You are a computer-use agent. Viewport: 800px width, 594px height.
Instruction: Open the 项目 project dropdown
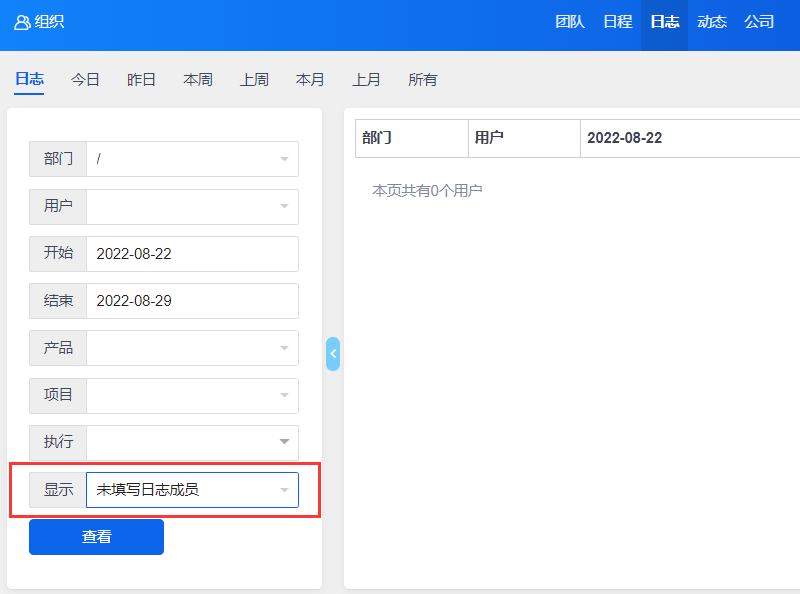[x=192, y=395]
